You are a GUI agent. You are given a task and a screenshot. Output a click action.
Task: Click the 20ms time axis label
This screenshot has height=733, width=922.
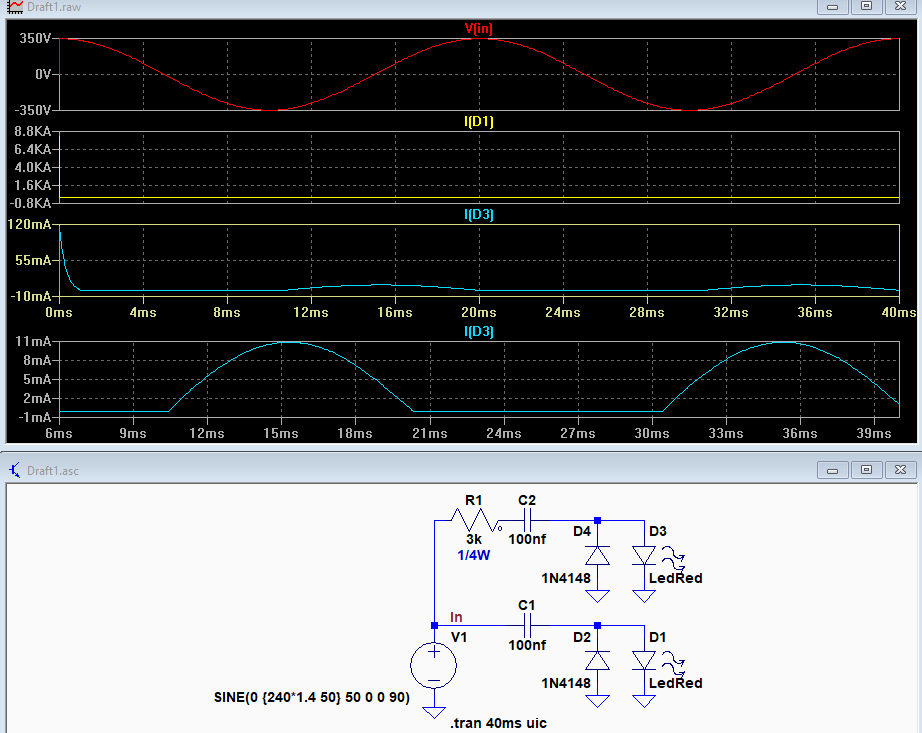pos(479,312)
